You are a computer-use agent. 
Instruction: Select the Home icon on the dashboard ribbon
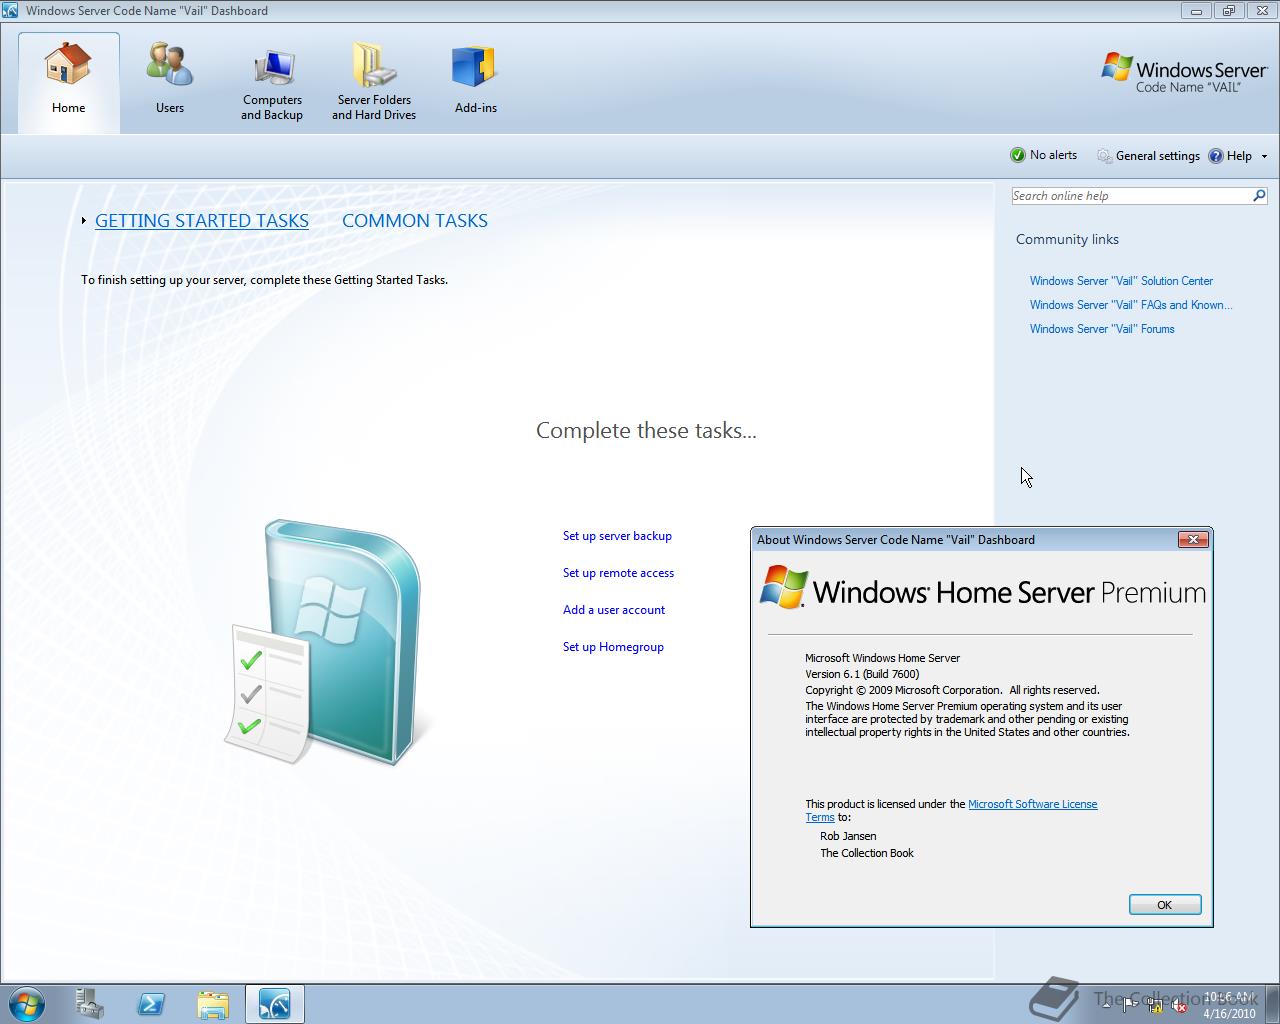(x=68, y=80)
